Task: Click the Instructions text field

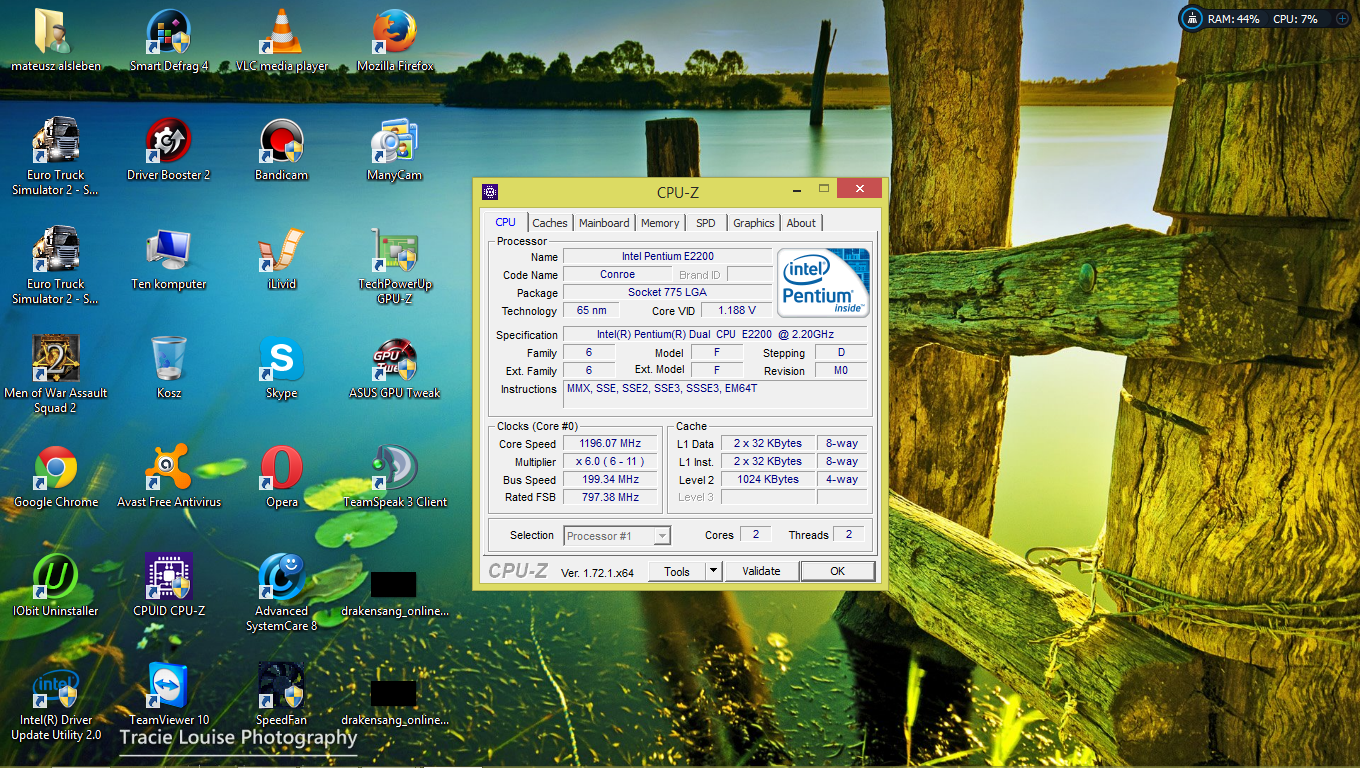Action: point(715,394)
